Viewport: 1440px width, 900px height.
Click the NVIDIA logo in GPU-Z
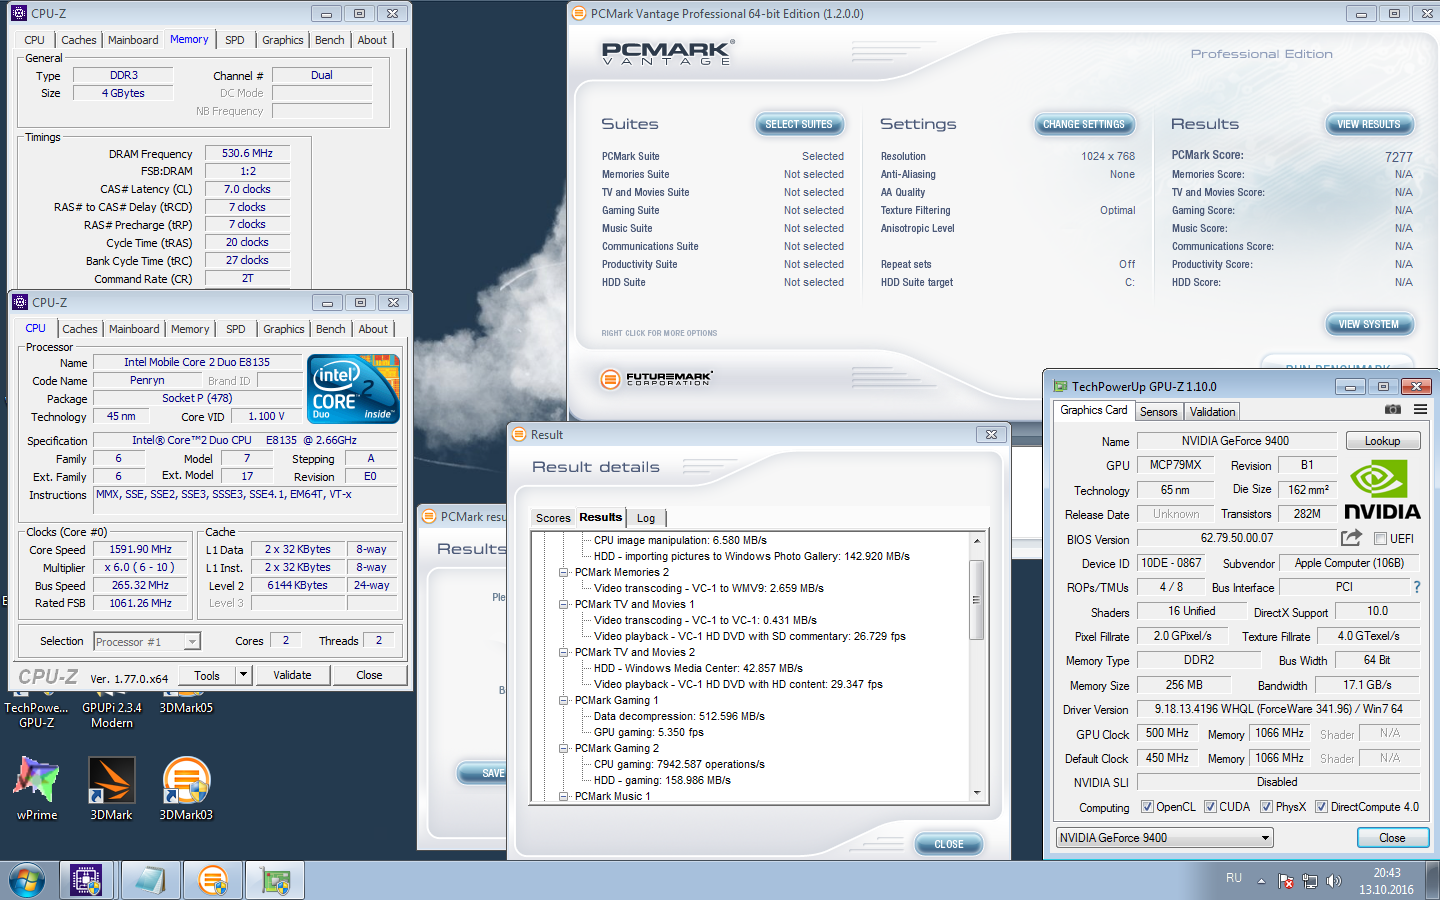1382,490
